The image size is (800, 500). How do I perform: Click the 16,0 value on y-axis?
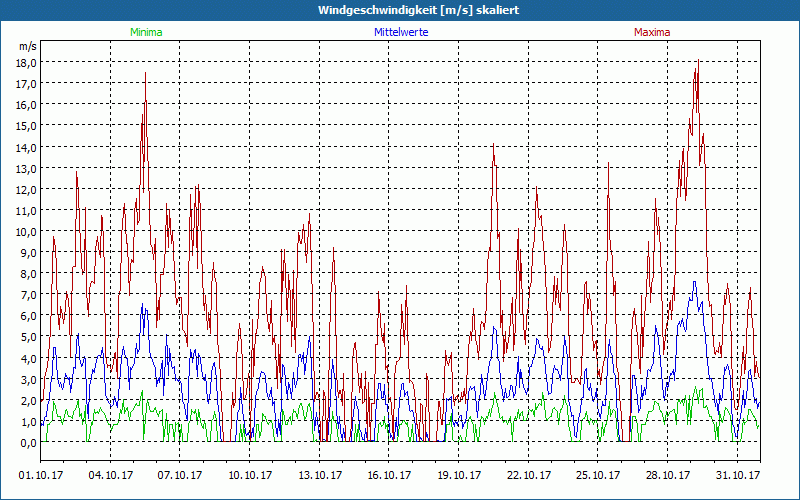coord(28,105)
